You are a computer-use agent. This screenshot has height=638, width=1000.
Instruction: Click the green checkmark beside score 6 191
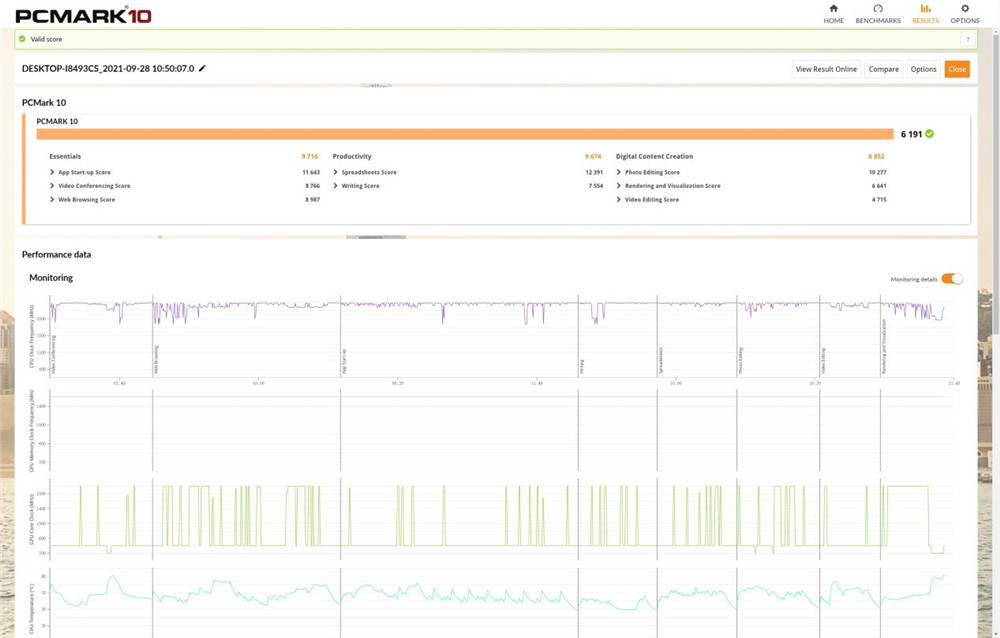(x=930, y=134)
